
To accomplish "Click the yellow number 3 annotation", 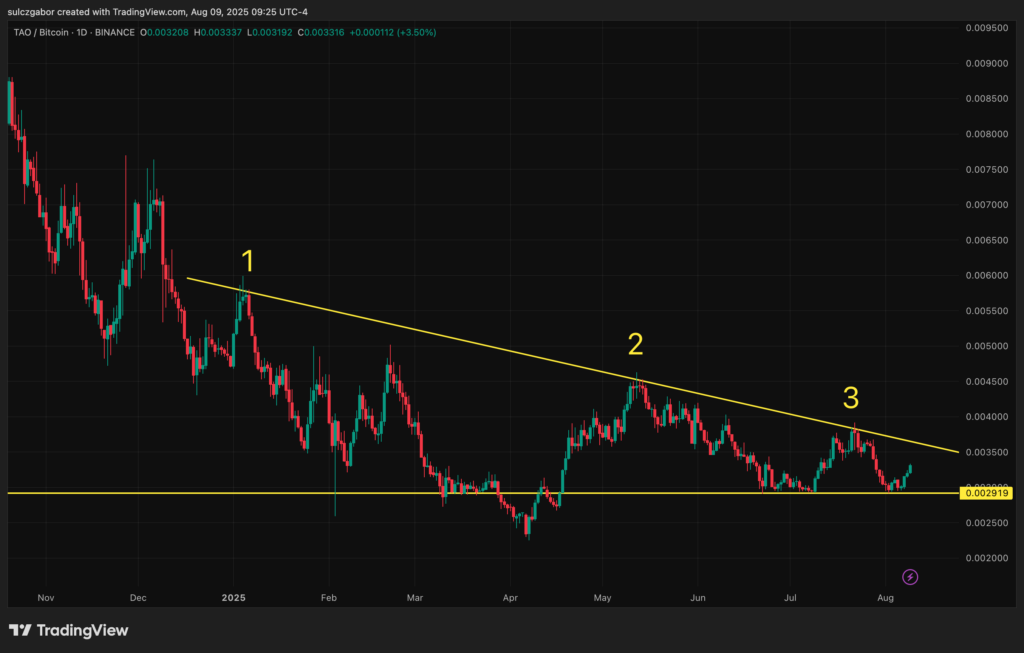I will click(850, 398).
